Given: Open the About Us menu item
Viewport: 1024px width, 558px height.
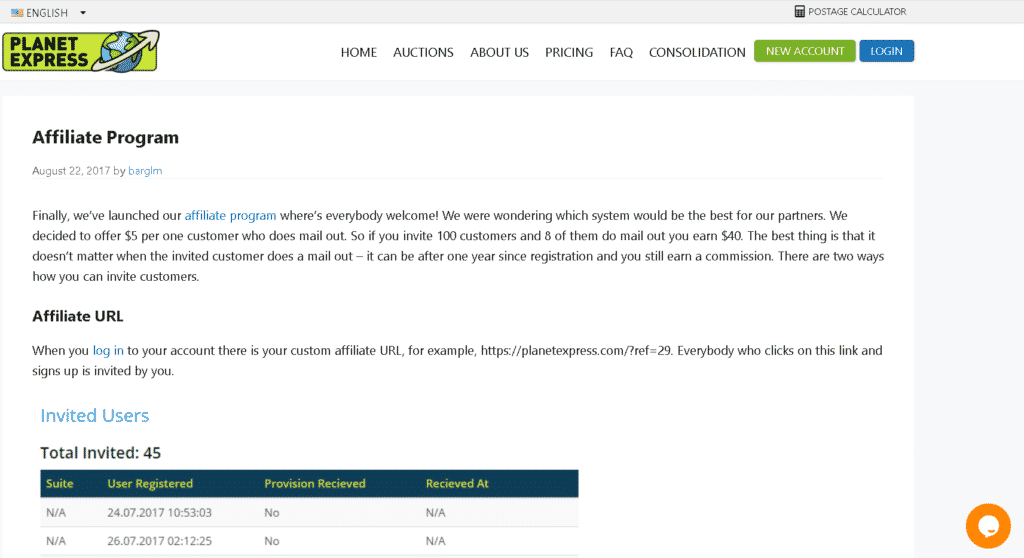Looking at the screenshot, I should tap(500, 52).
